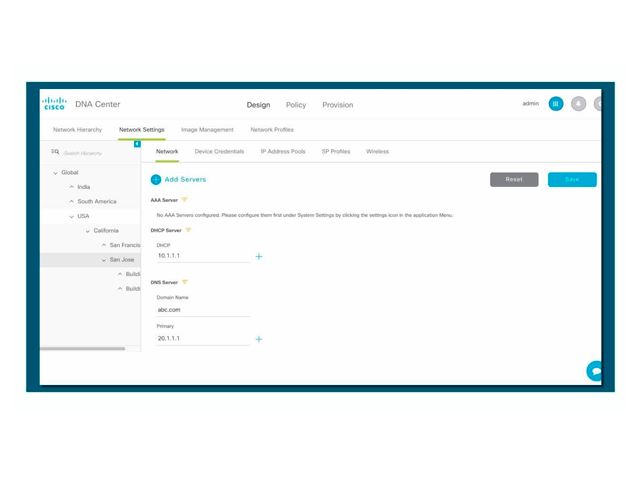Add another DHCP server with plus icon

pos(259,257)
